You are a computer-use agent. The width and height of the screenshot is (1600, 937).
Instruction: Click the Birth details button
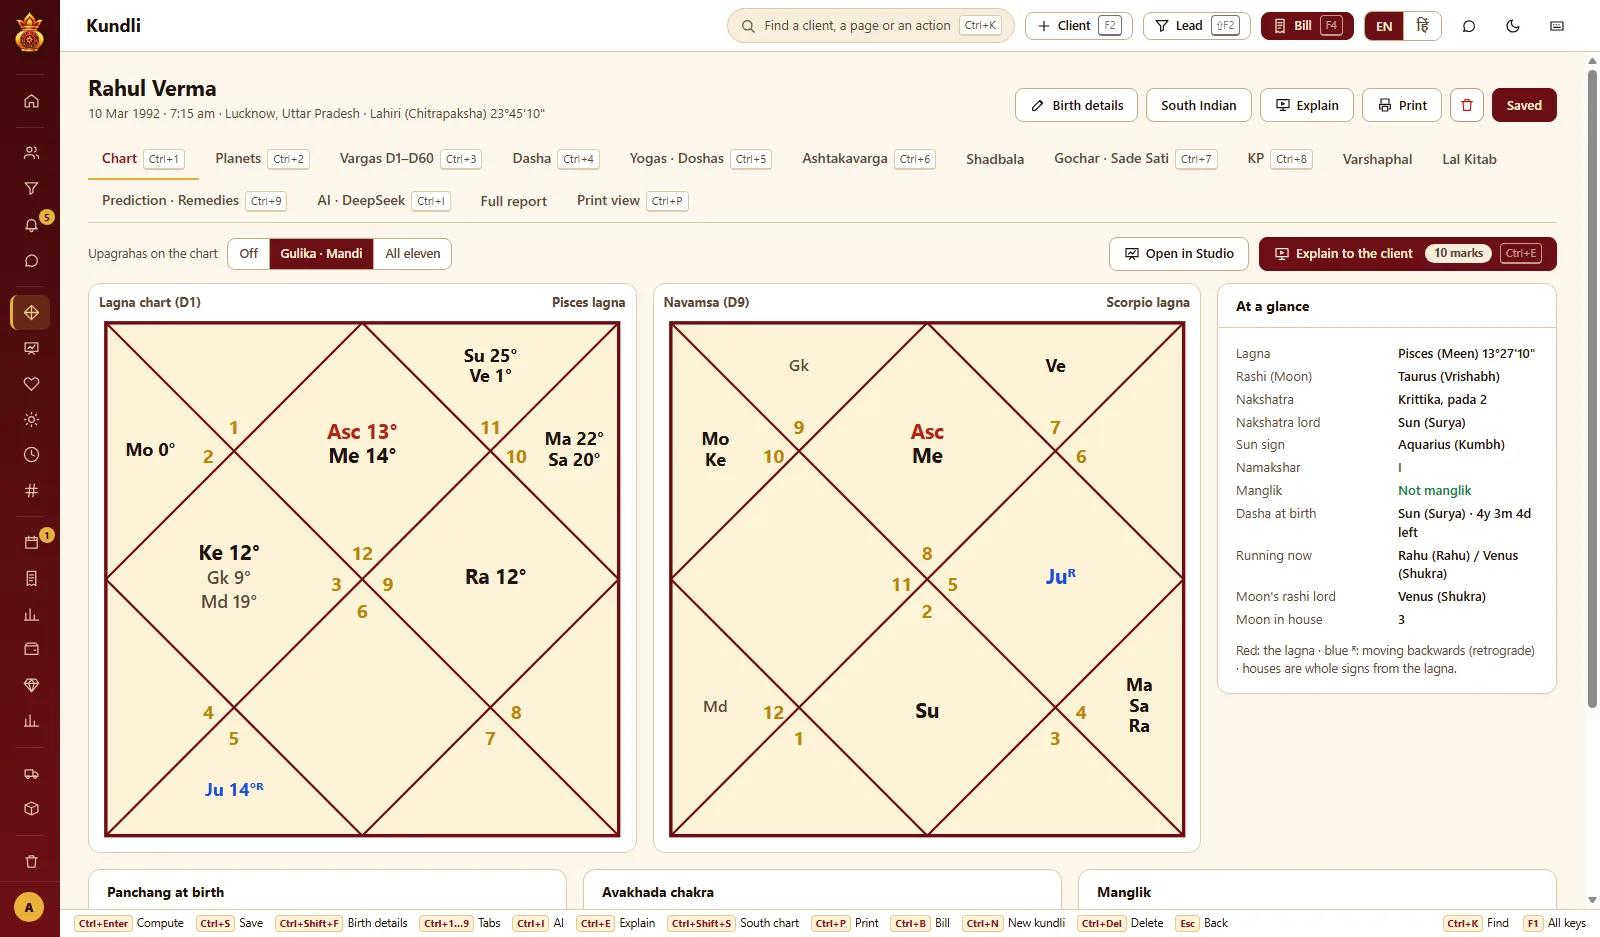(1076, 105)
